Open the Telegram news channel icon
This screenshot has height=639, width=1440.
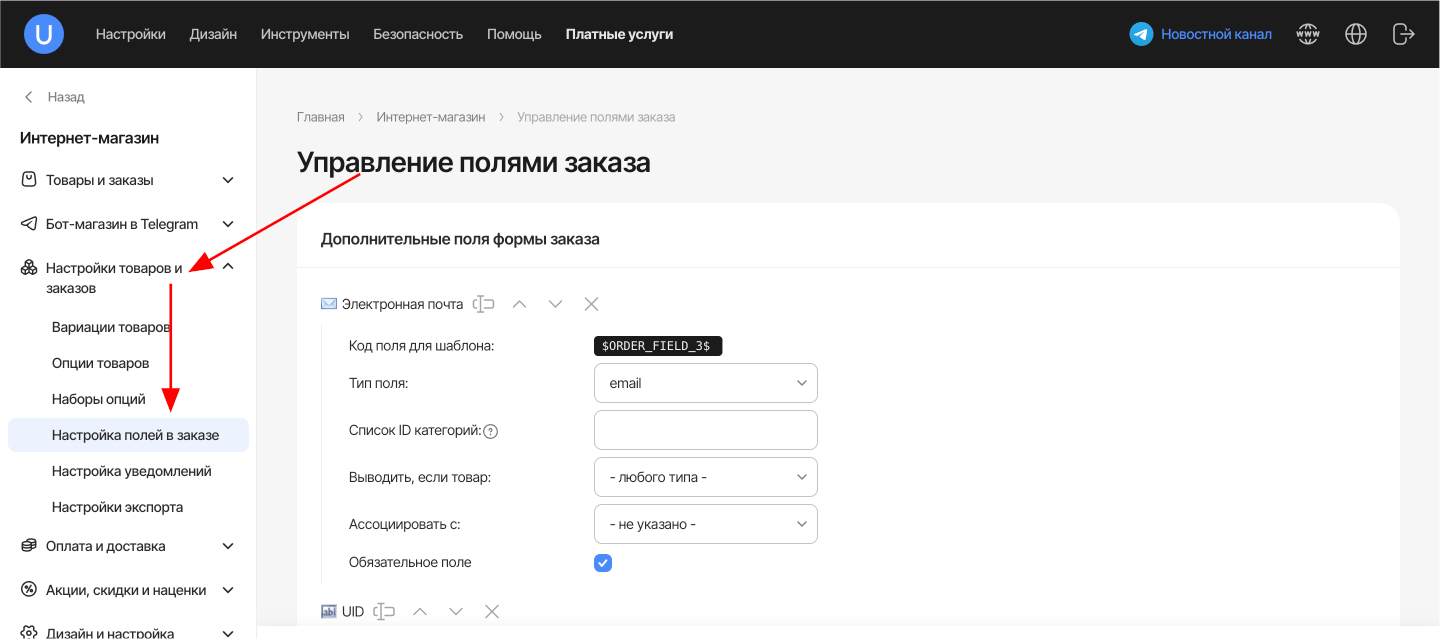click(1141, 34)
